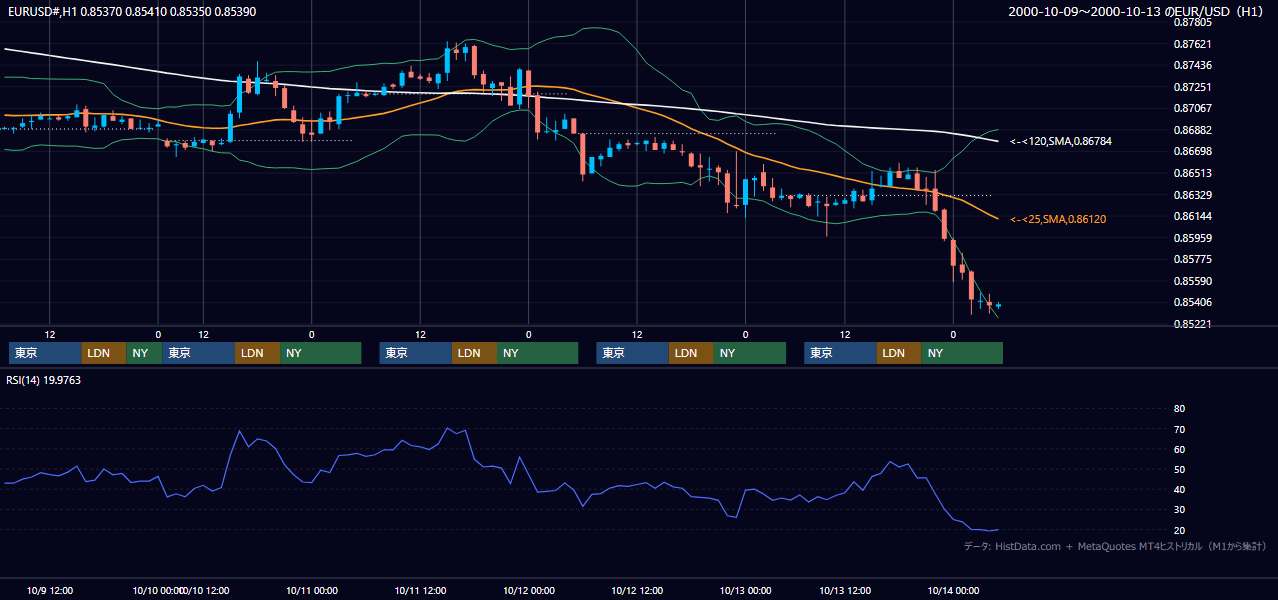Click RSI scale value 80

[1179, 409]
